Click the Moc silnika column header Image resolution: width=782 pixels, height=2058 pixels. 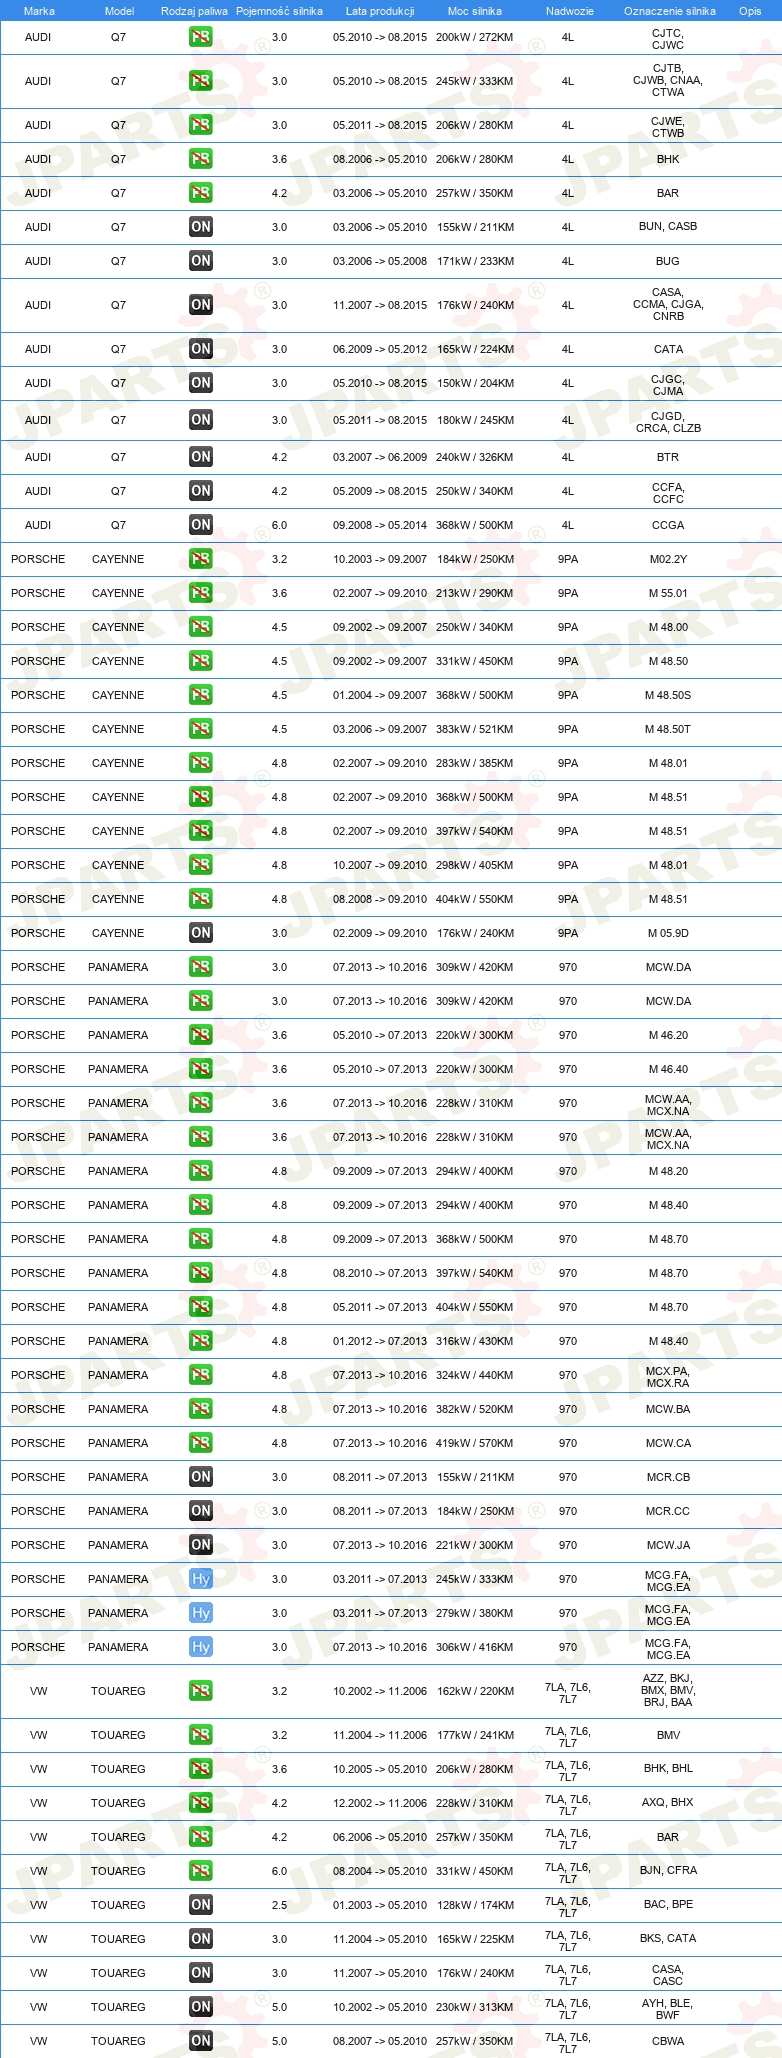475,11
